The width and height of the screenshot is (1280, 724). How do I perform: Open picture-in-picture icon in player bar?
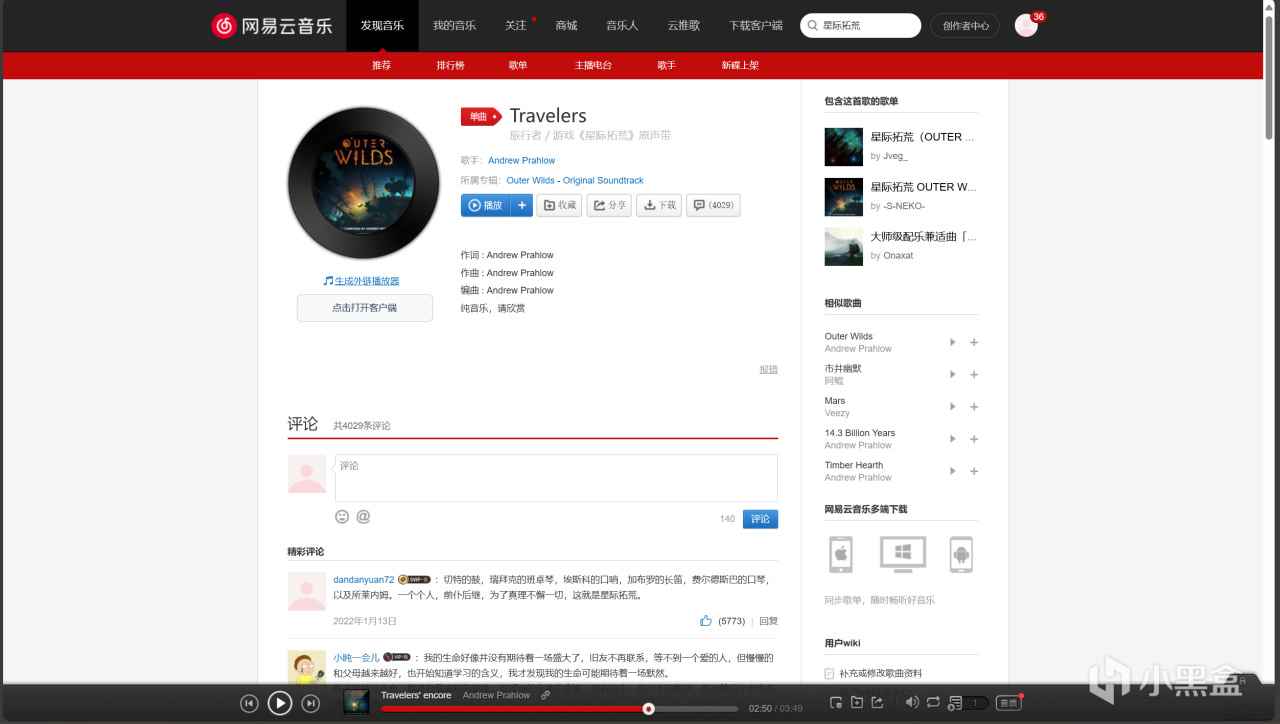point(836,703)
